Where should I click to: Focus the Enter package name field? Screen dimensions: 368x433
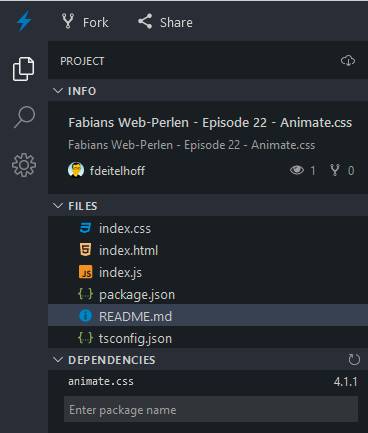tap(211, 410)
